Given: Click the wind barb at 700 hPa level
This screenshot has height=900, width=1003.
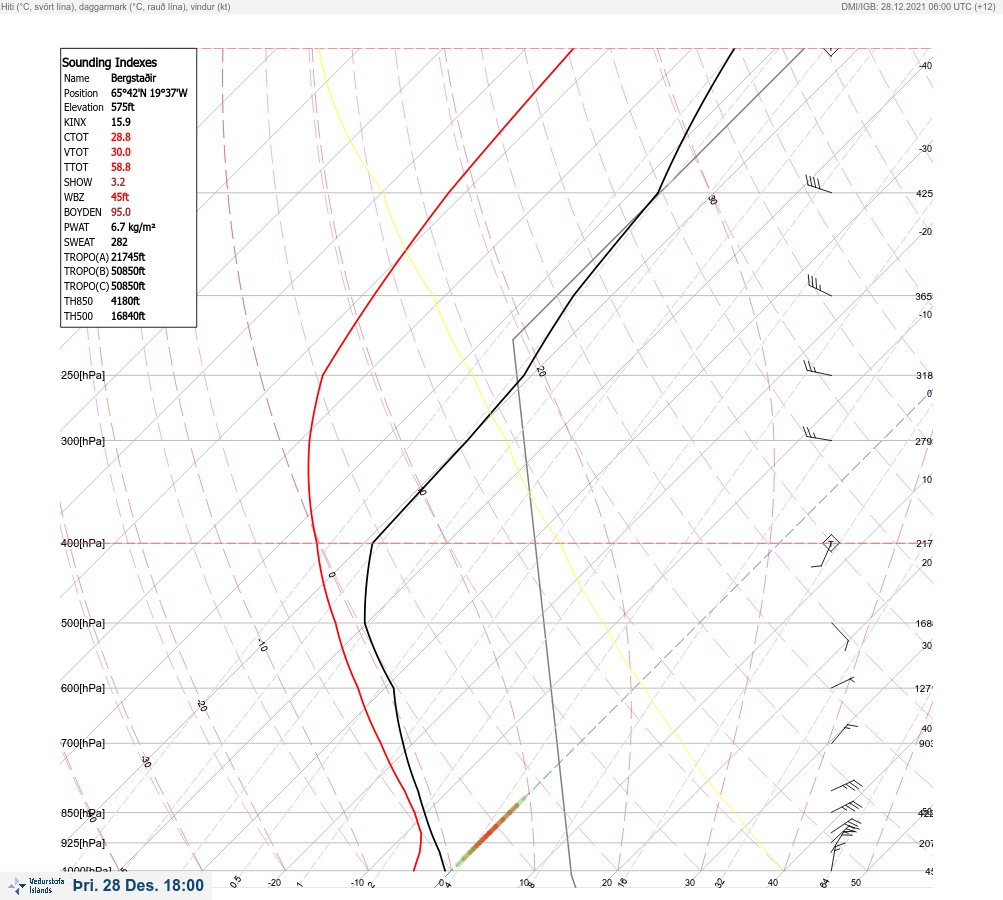Looking at the screenshot, I should pyautogui.click(x=844, y=734).
